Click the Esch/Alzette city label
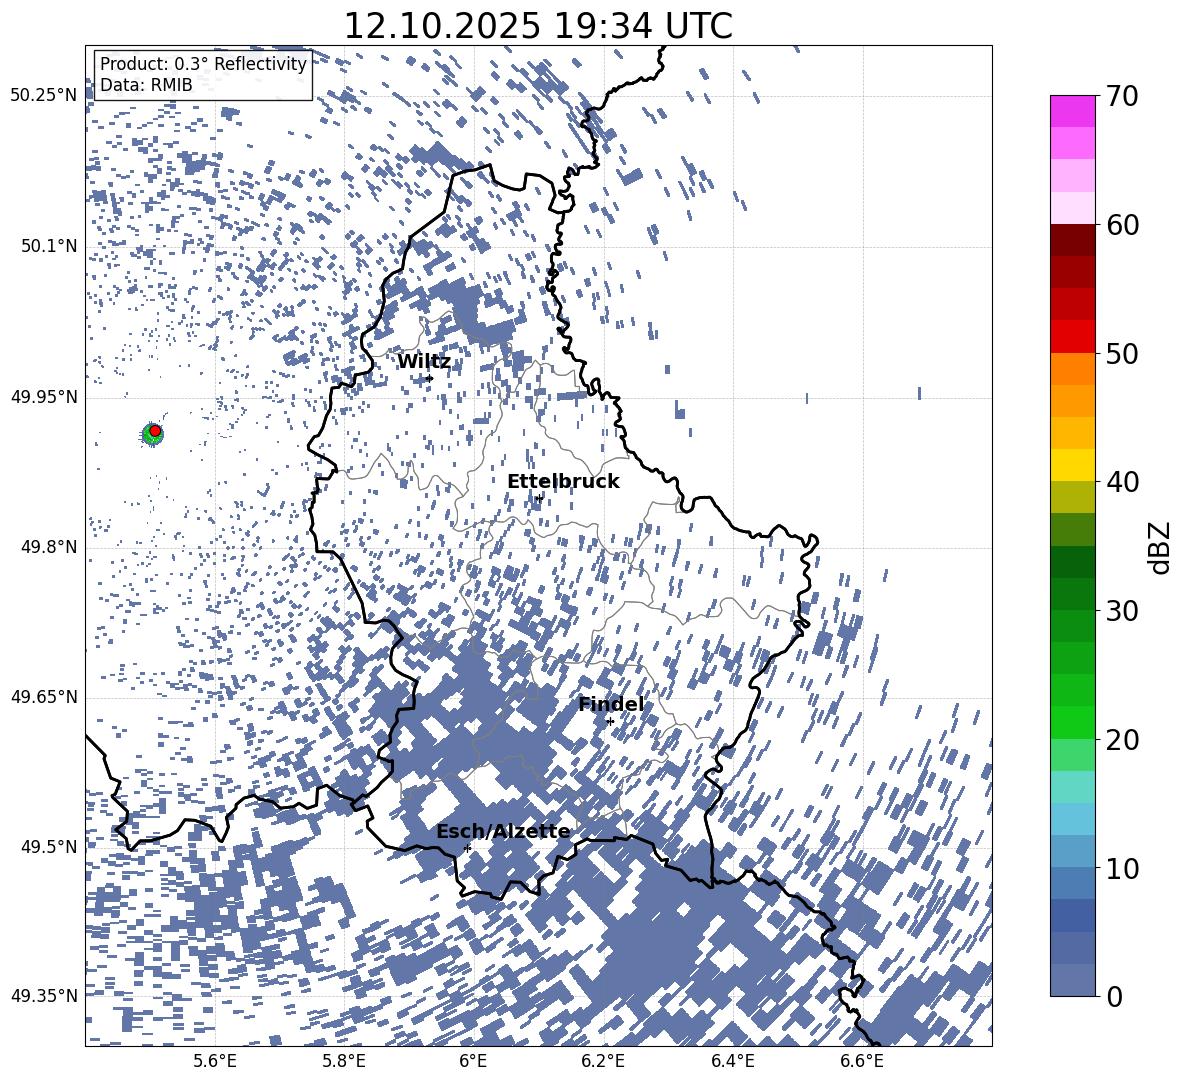The image size is (1184, 1081). [x=503, y=832]
